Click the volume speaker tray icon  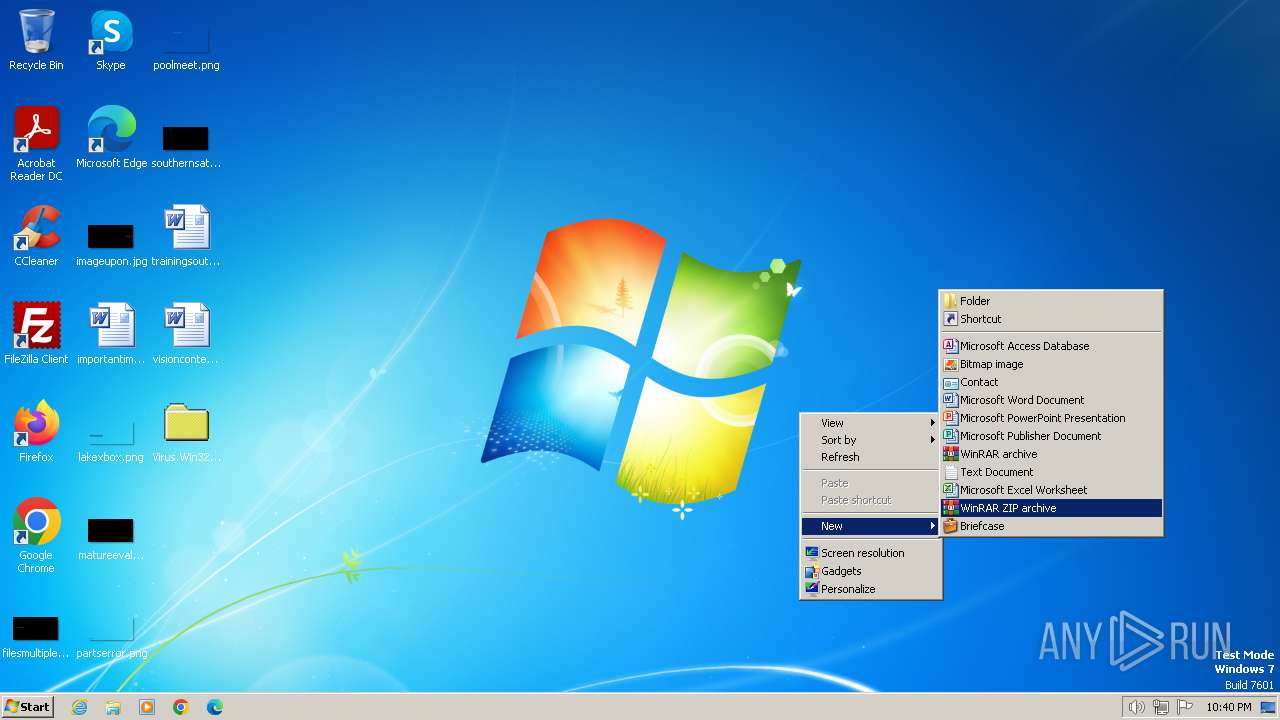[1136, 707]
